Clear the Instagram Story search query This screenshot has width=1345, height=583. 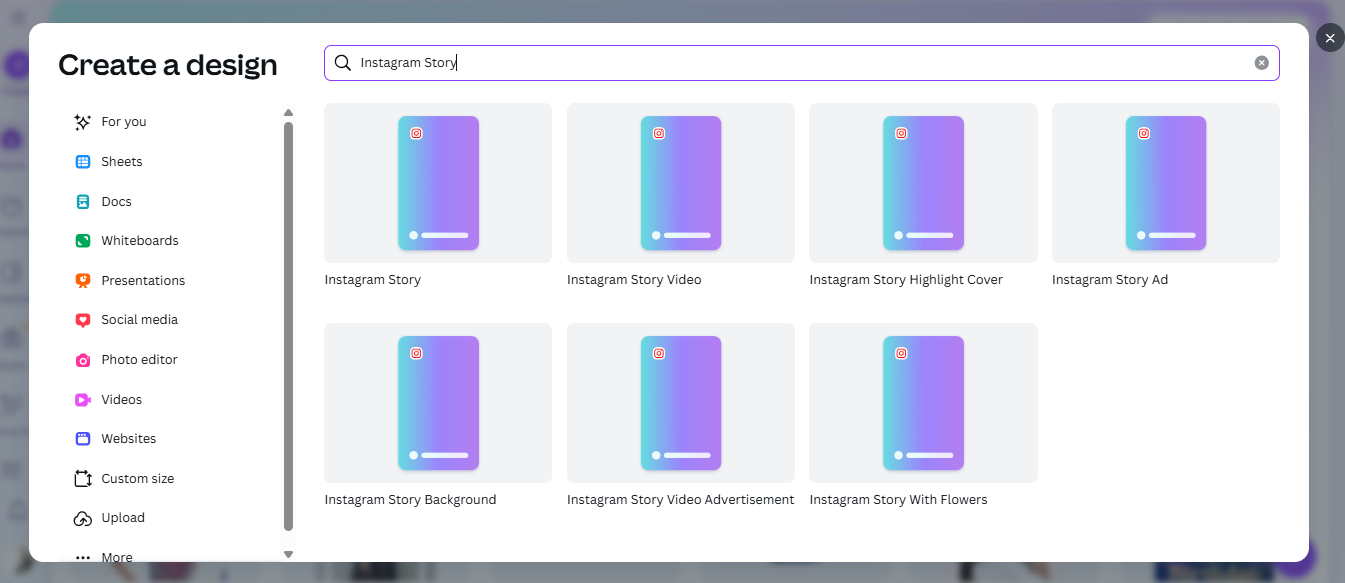click(1261, 61)
